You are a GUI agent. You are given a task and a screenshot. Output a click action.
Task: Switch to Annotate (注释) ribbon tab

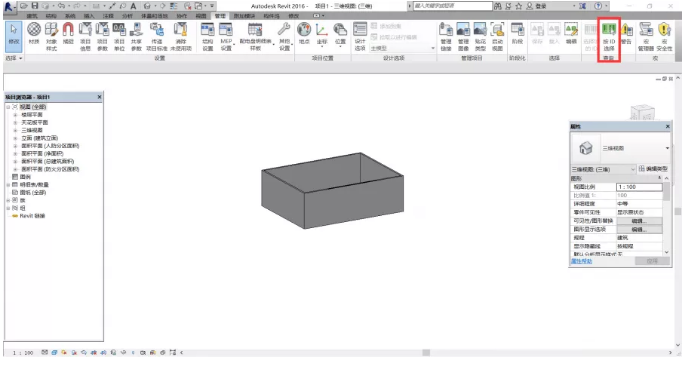tap(108, 16)
